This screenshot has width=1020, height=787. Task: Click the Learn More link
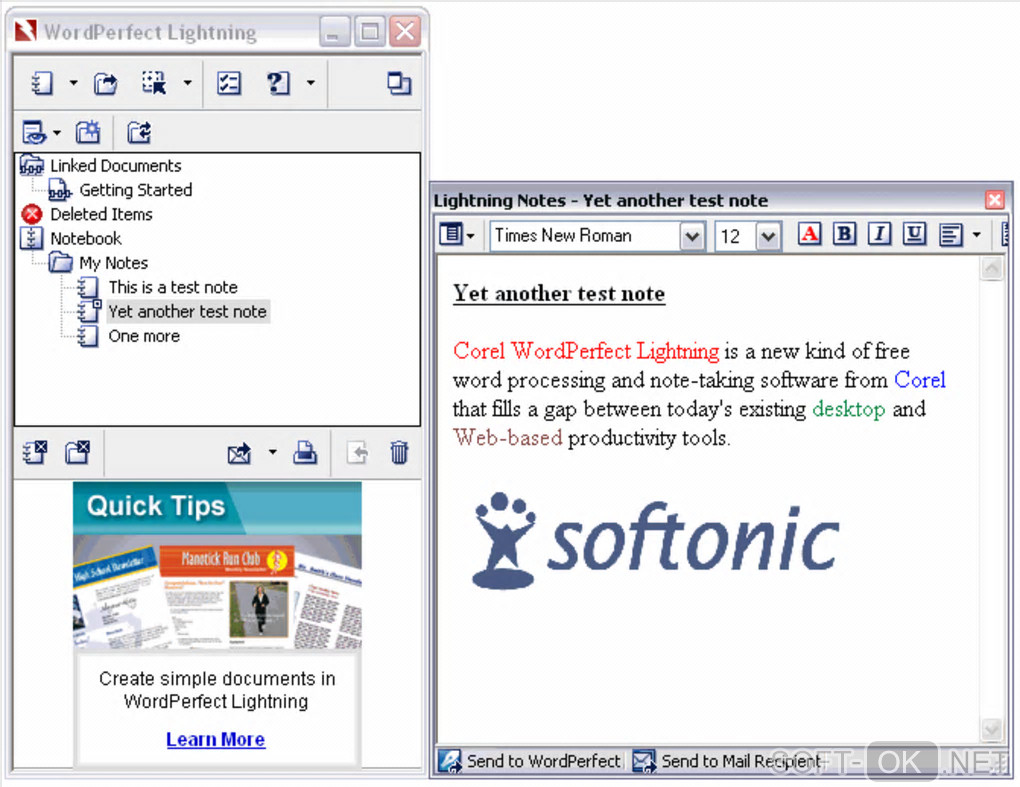[215, 740]
